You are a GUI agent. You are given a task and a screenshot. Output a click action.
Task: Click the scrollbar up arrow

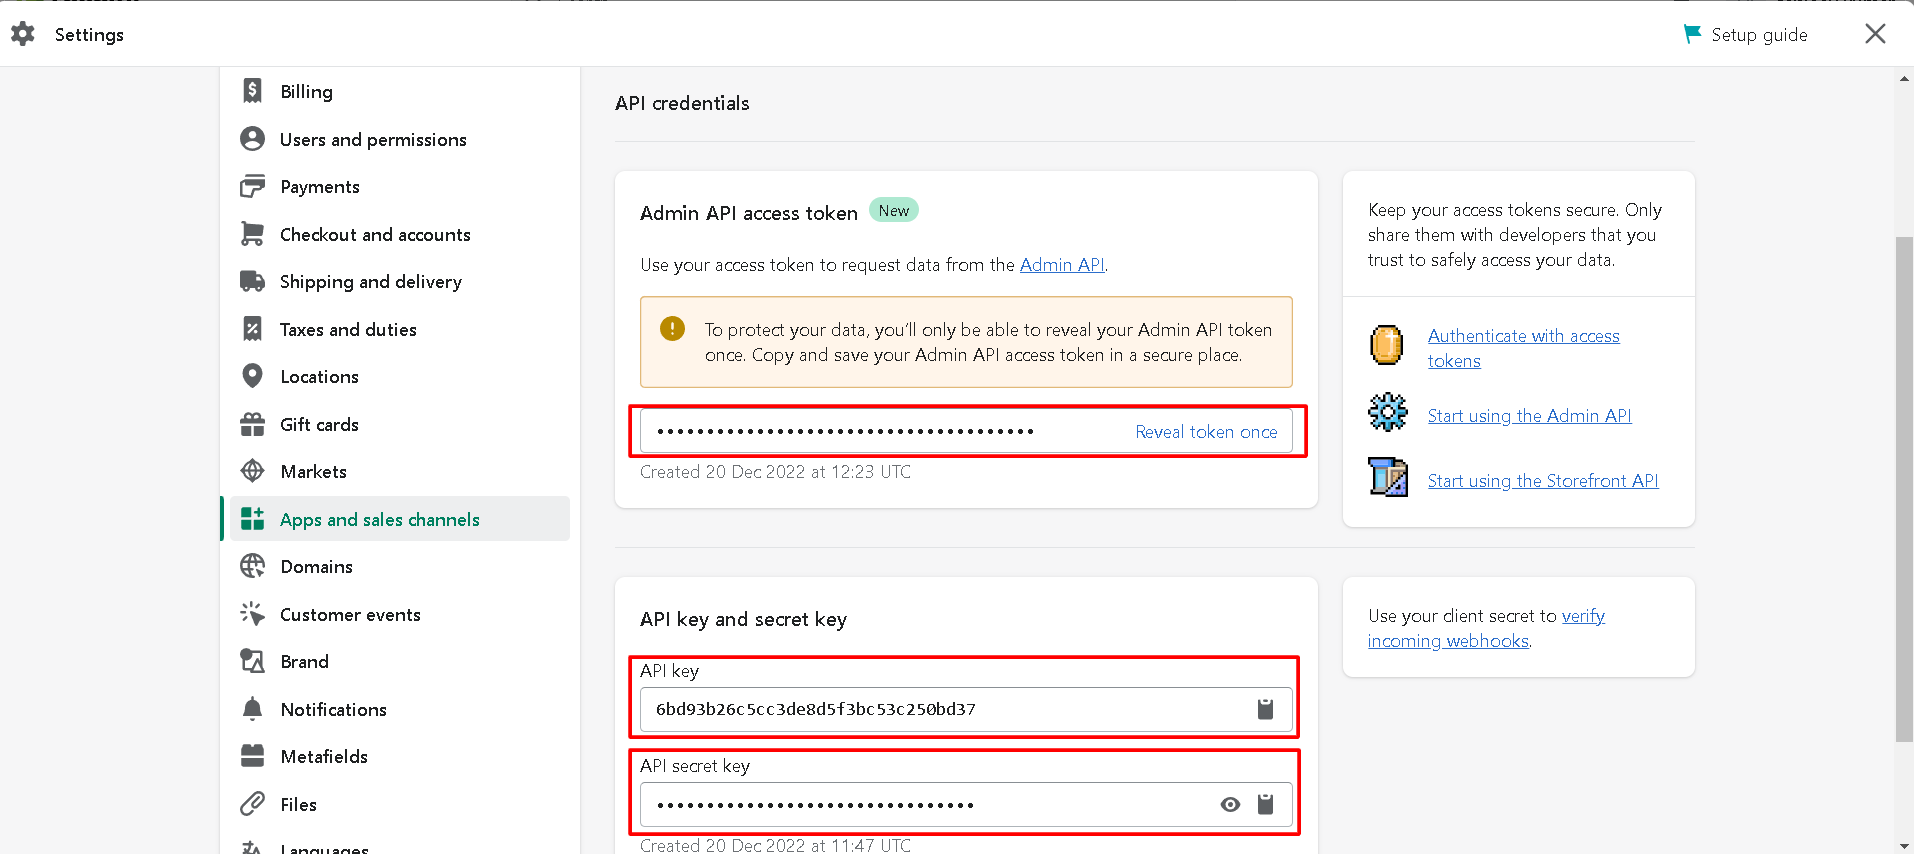point(1904,78)
